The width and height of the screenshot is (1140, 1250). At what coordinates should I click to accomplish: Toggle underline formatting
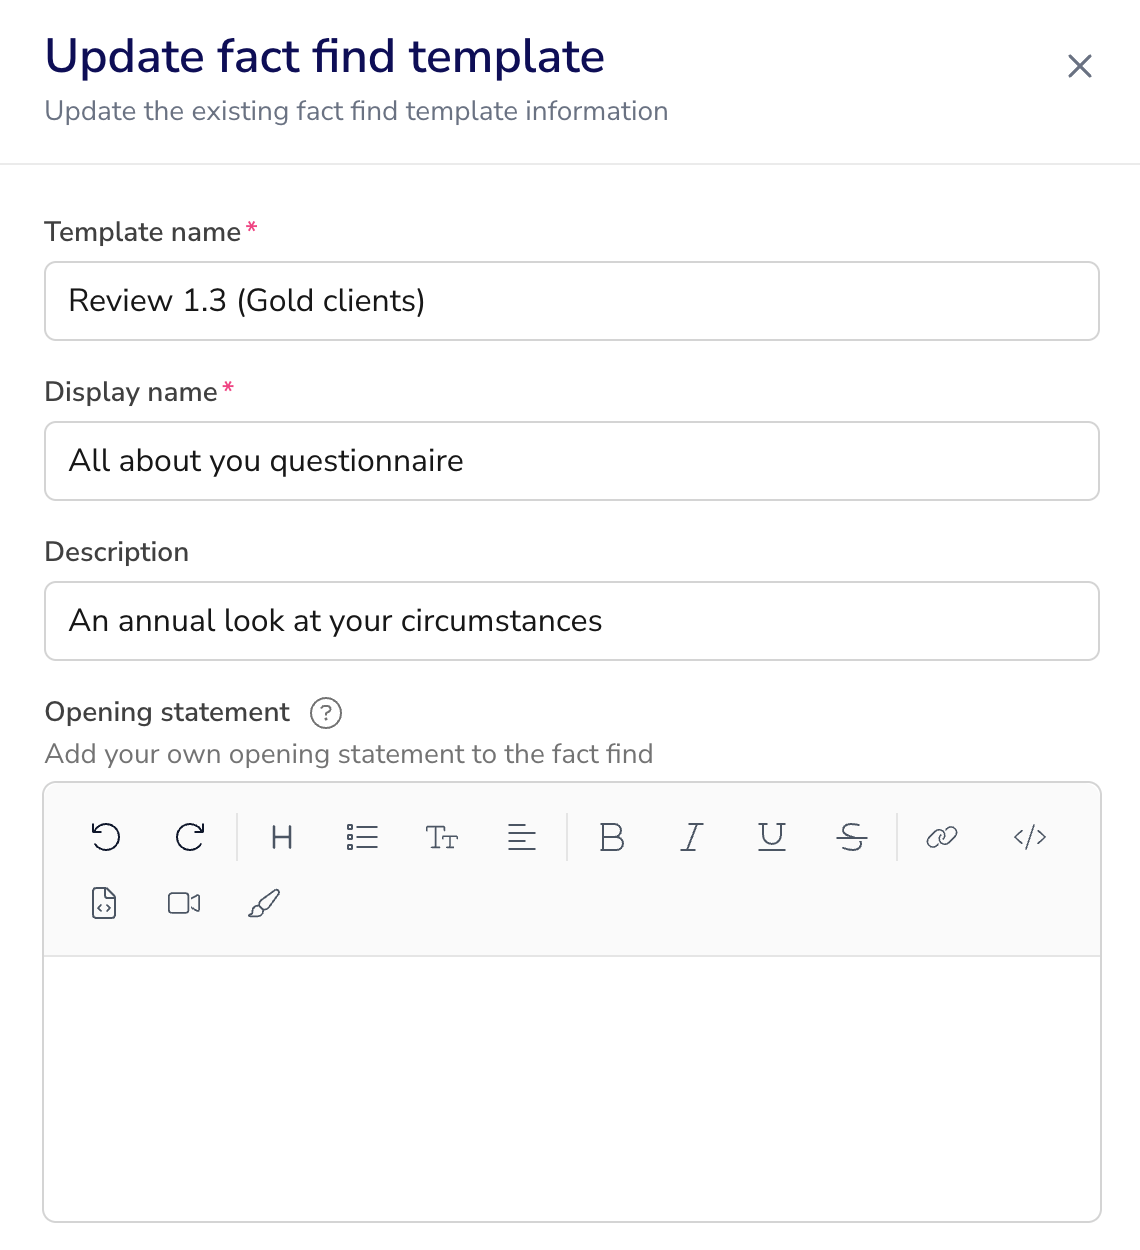tap(772, 837)
